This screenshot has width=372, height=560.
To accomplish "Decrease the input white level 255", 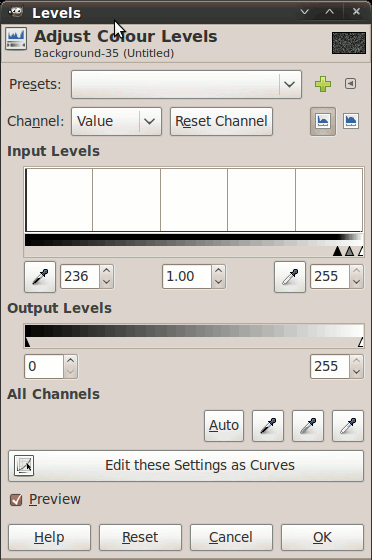I will coord(356,282).
